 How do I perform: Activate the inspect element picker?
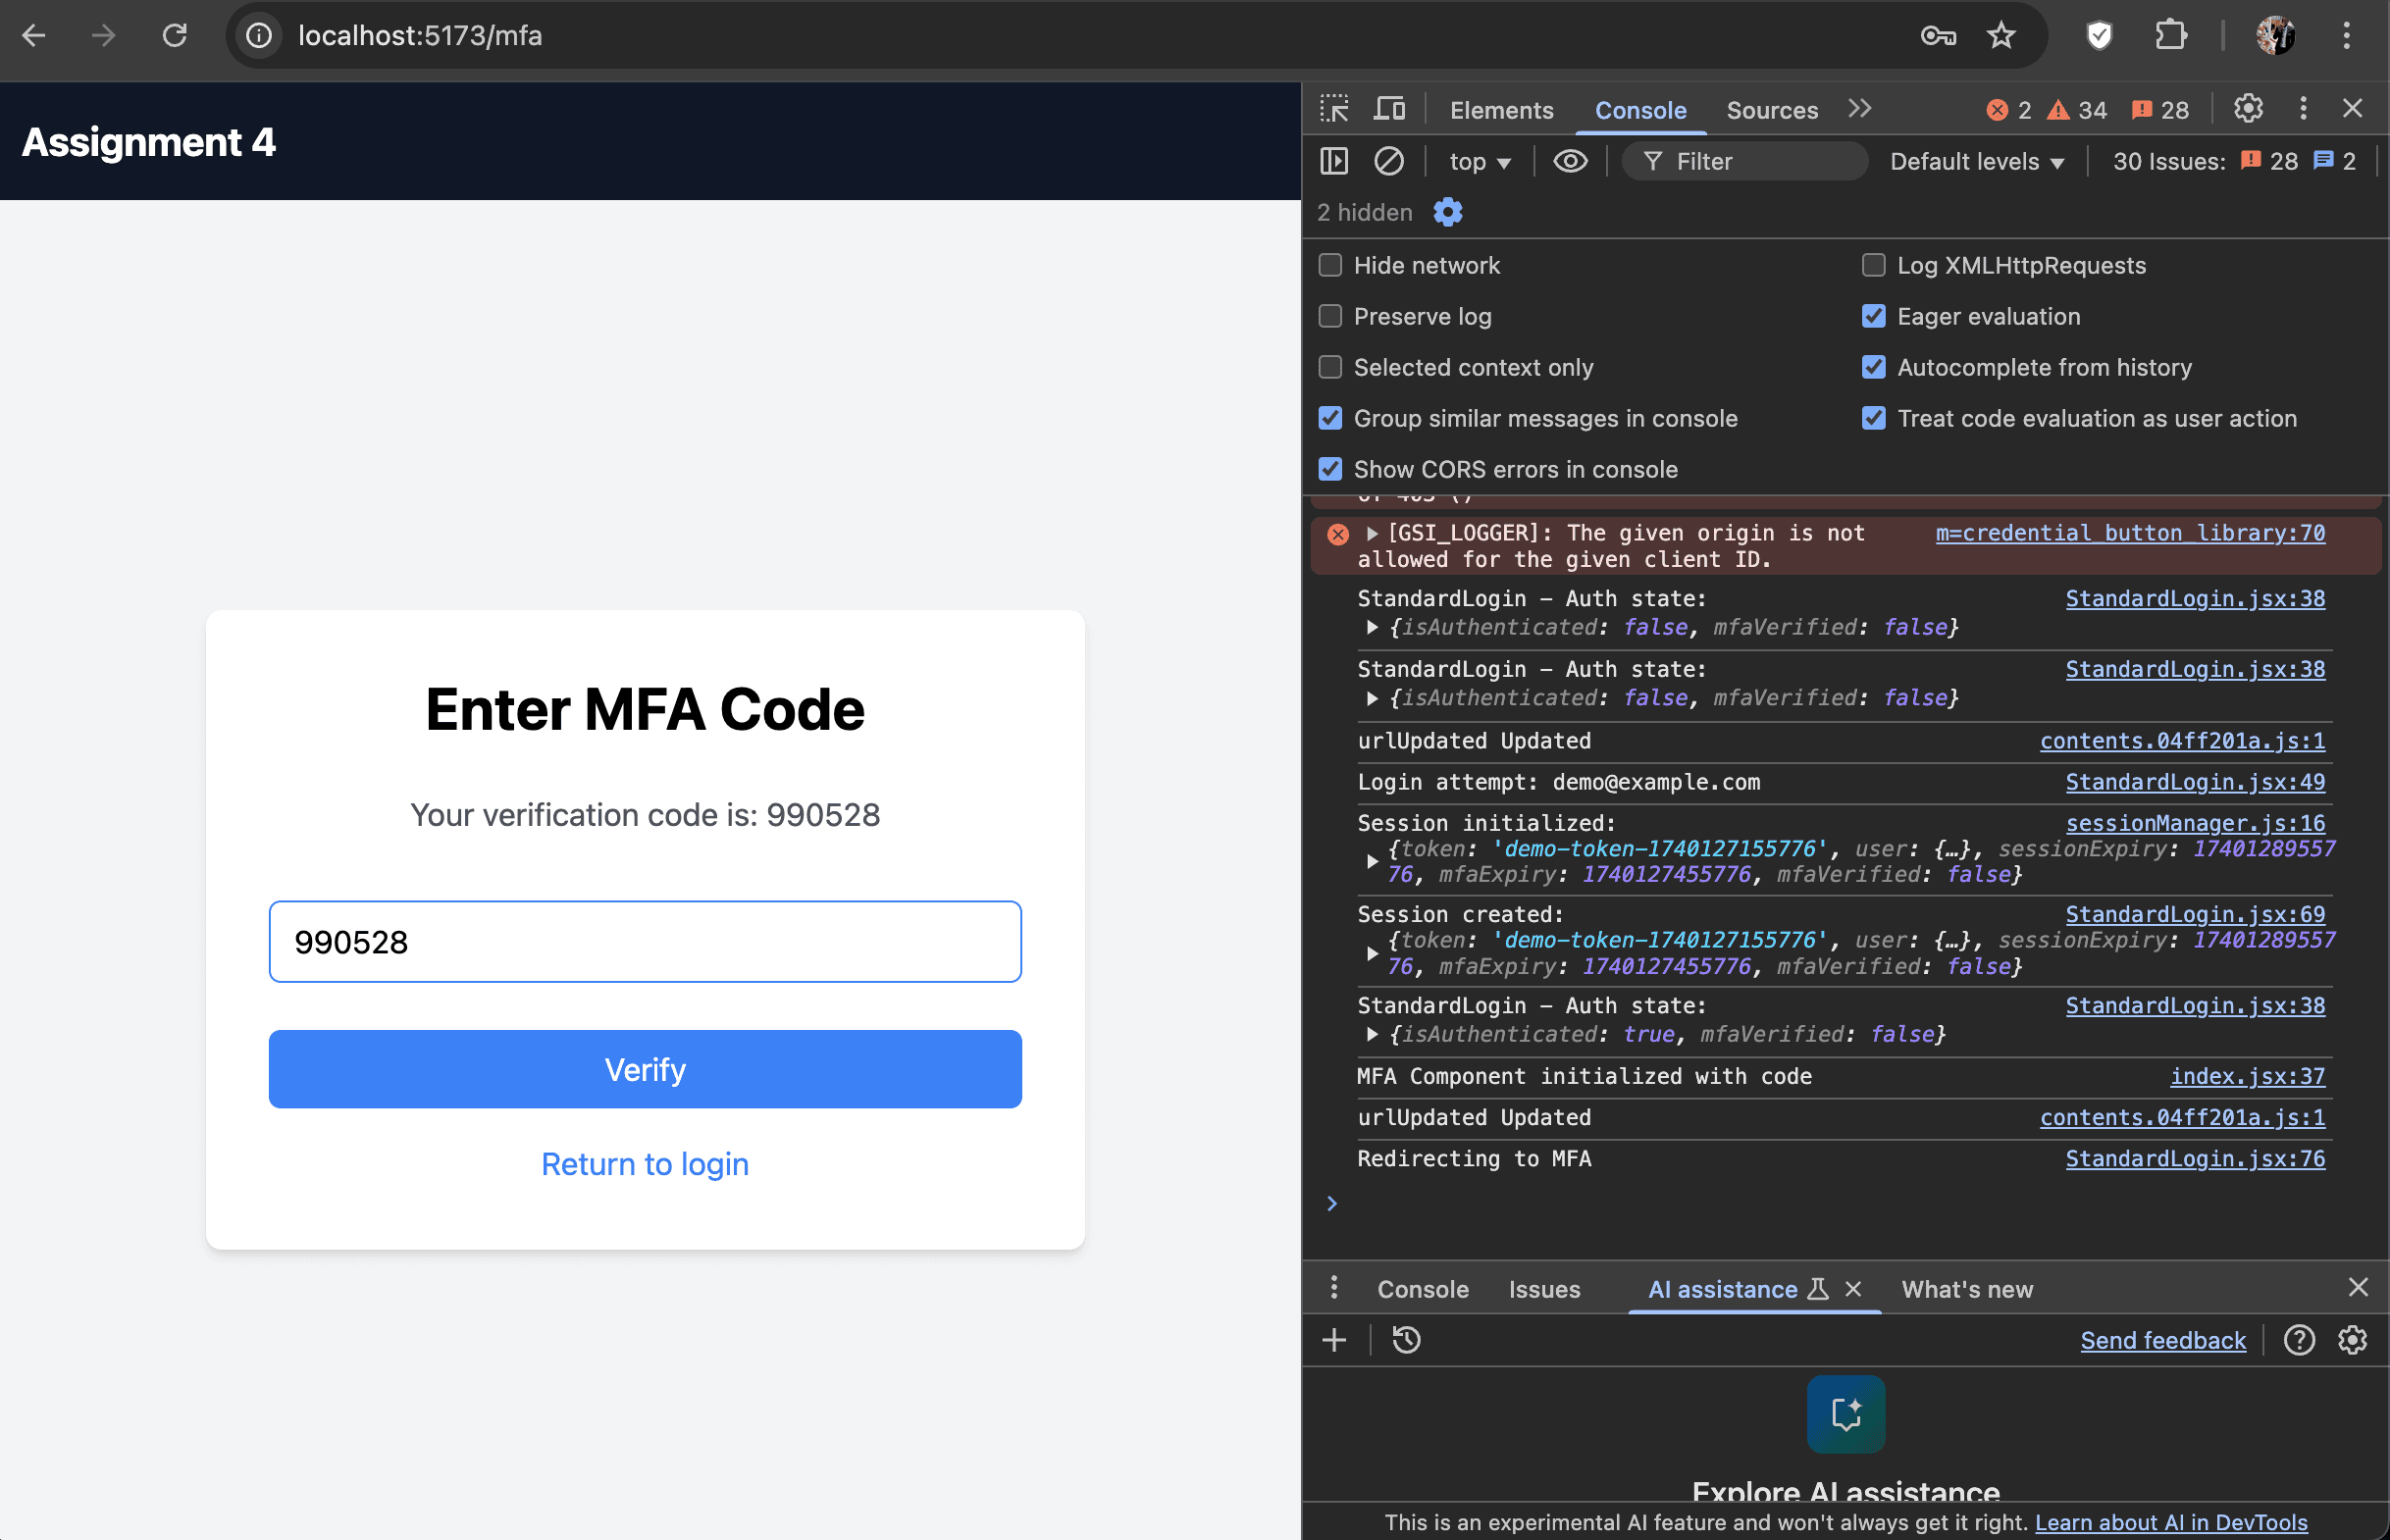[1334, 109]
